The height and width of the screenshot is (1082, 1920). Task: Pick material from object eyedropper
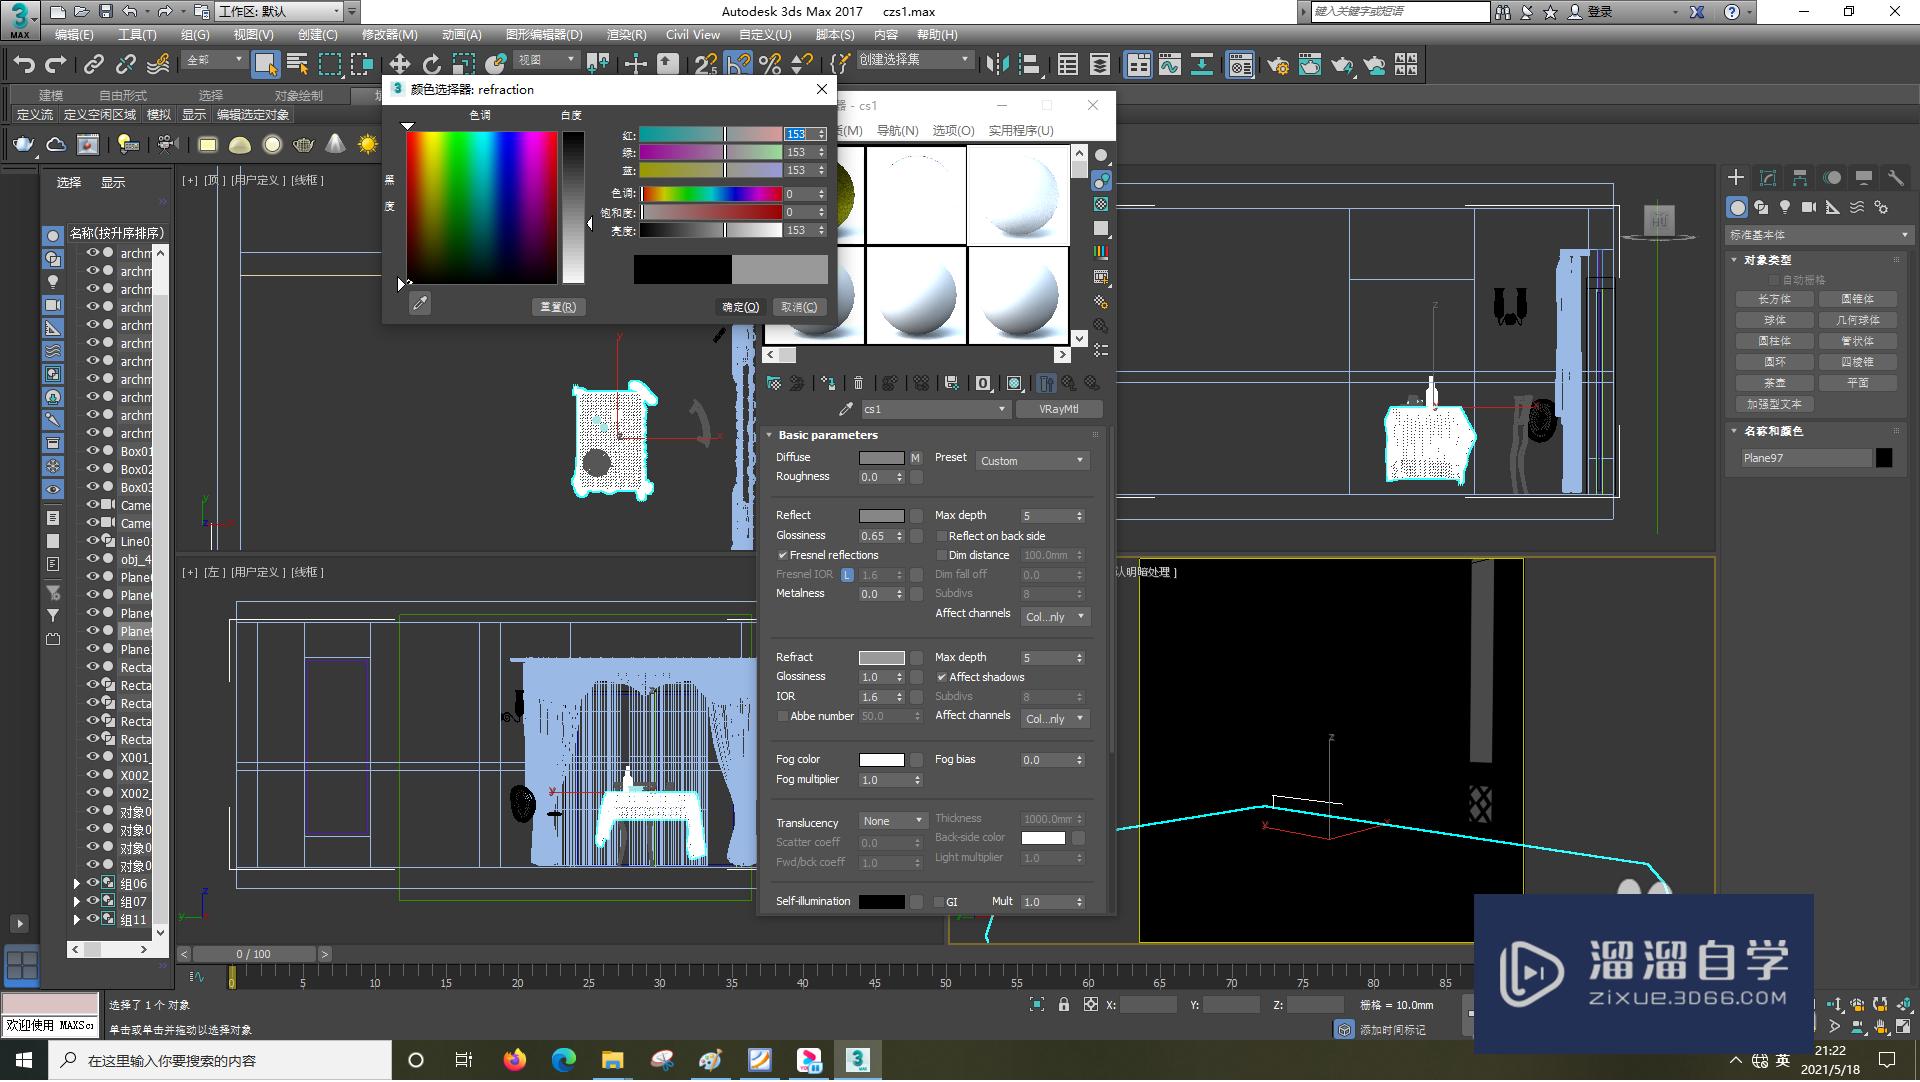[846, 409]
